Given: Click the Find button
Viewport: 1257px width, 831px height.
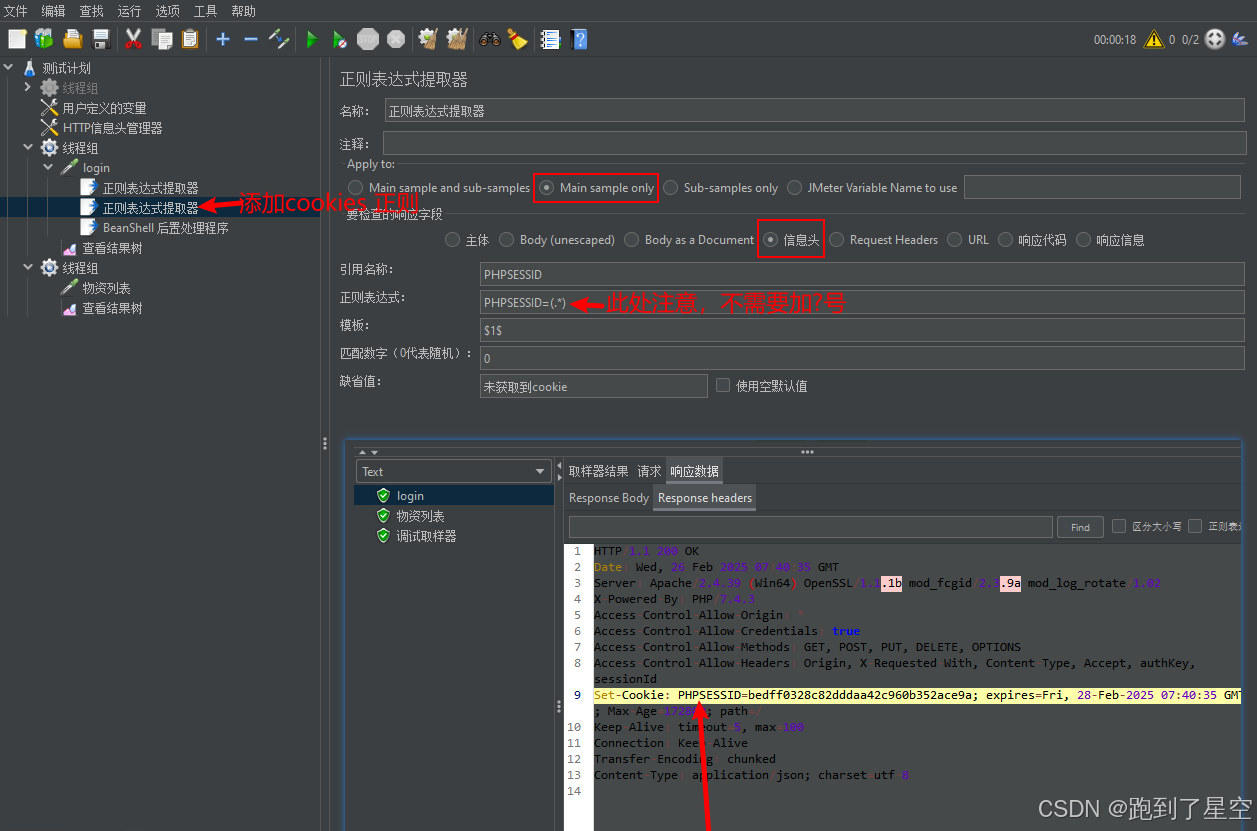Looking at the screenshot, I should 1080,527.
